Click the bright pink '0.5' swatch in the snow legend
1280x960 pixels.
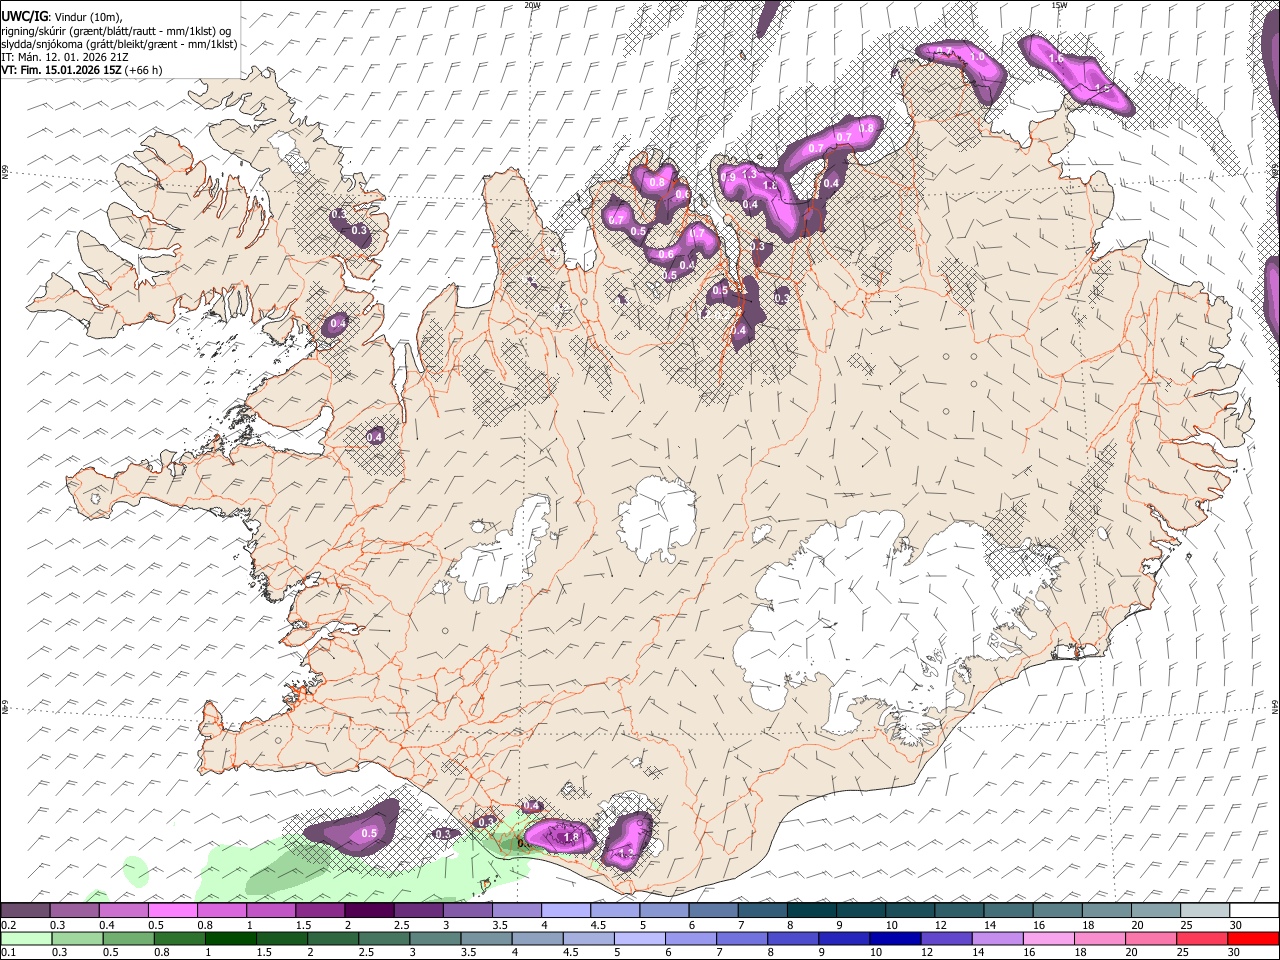[x=172, y=911]
